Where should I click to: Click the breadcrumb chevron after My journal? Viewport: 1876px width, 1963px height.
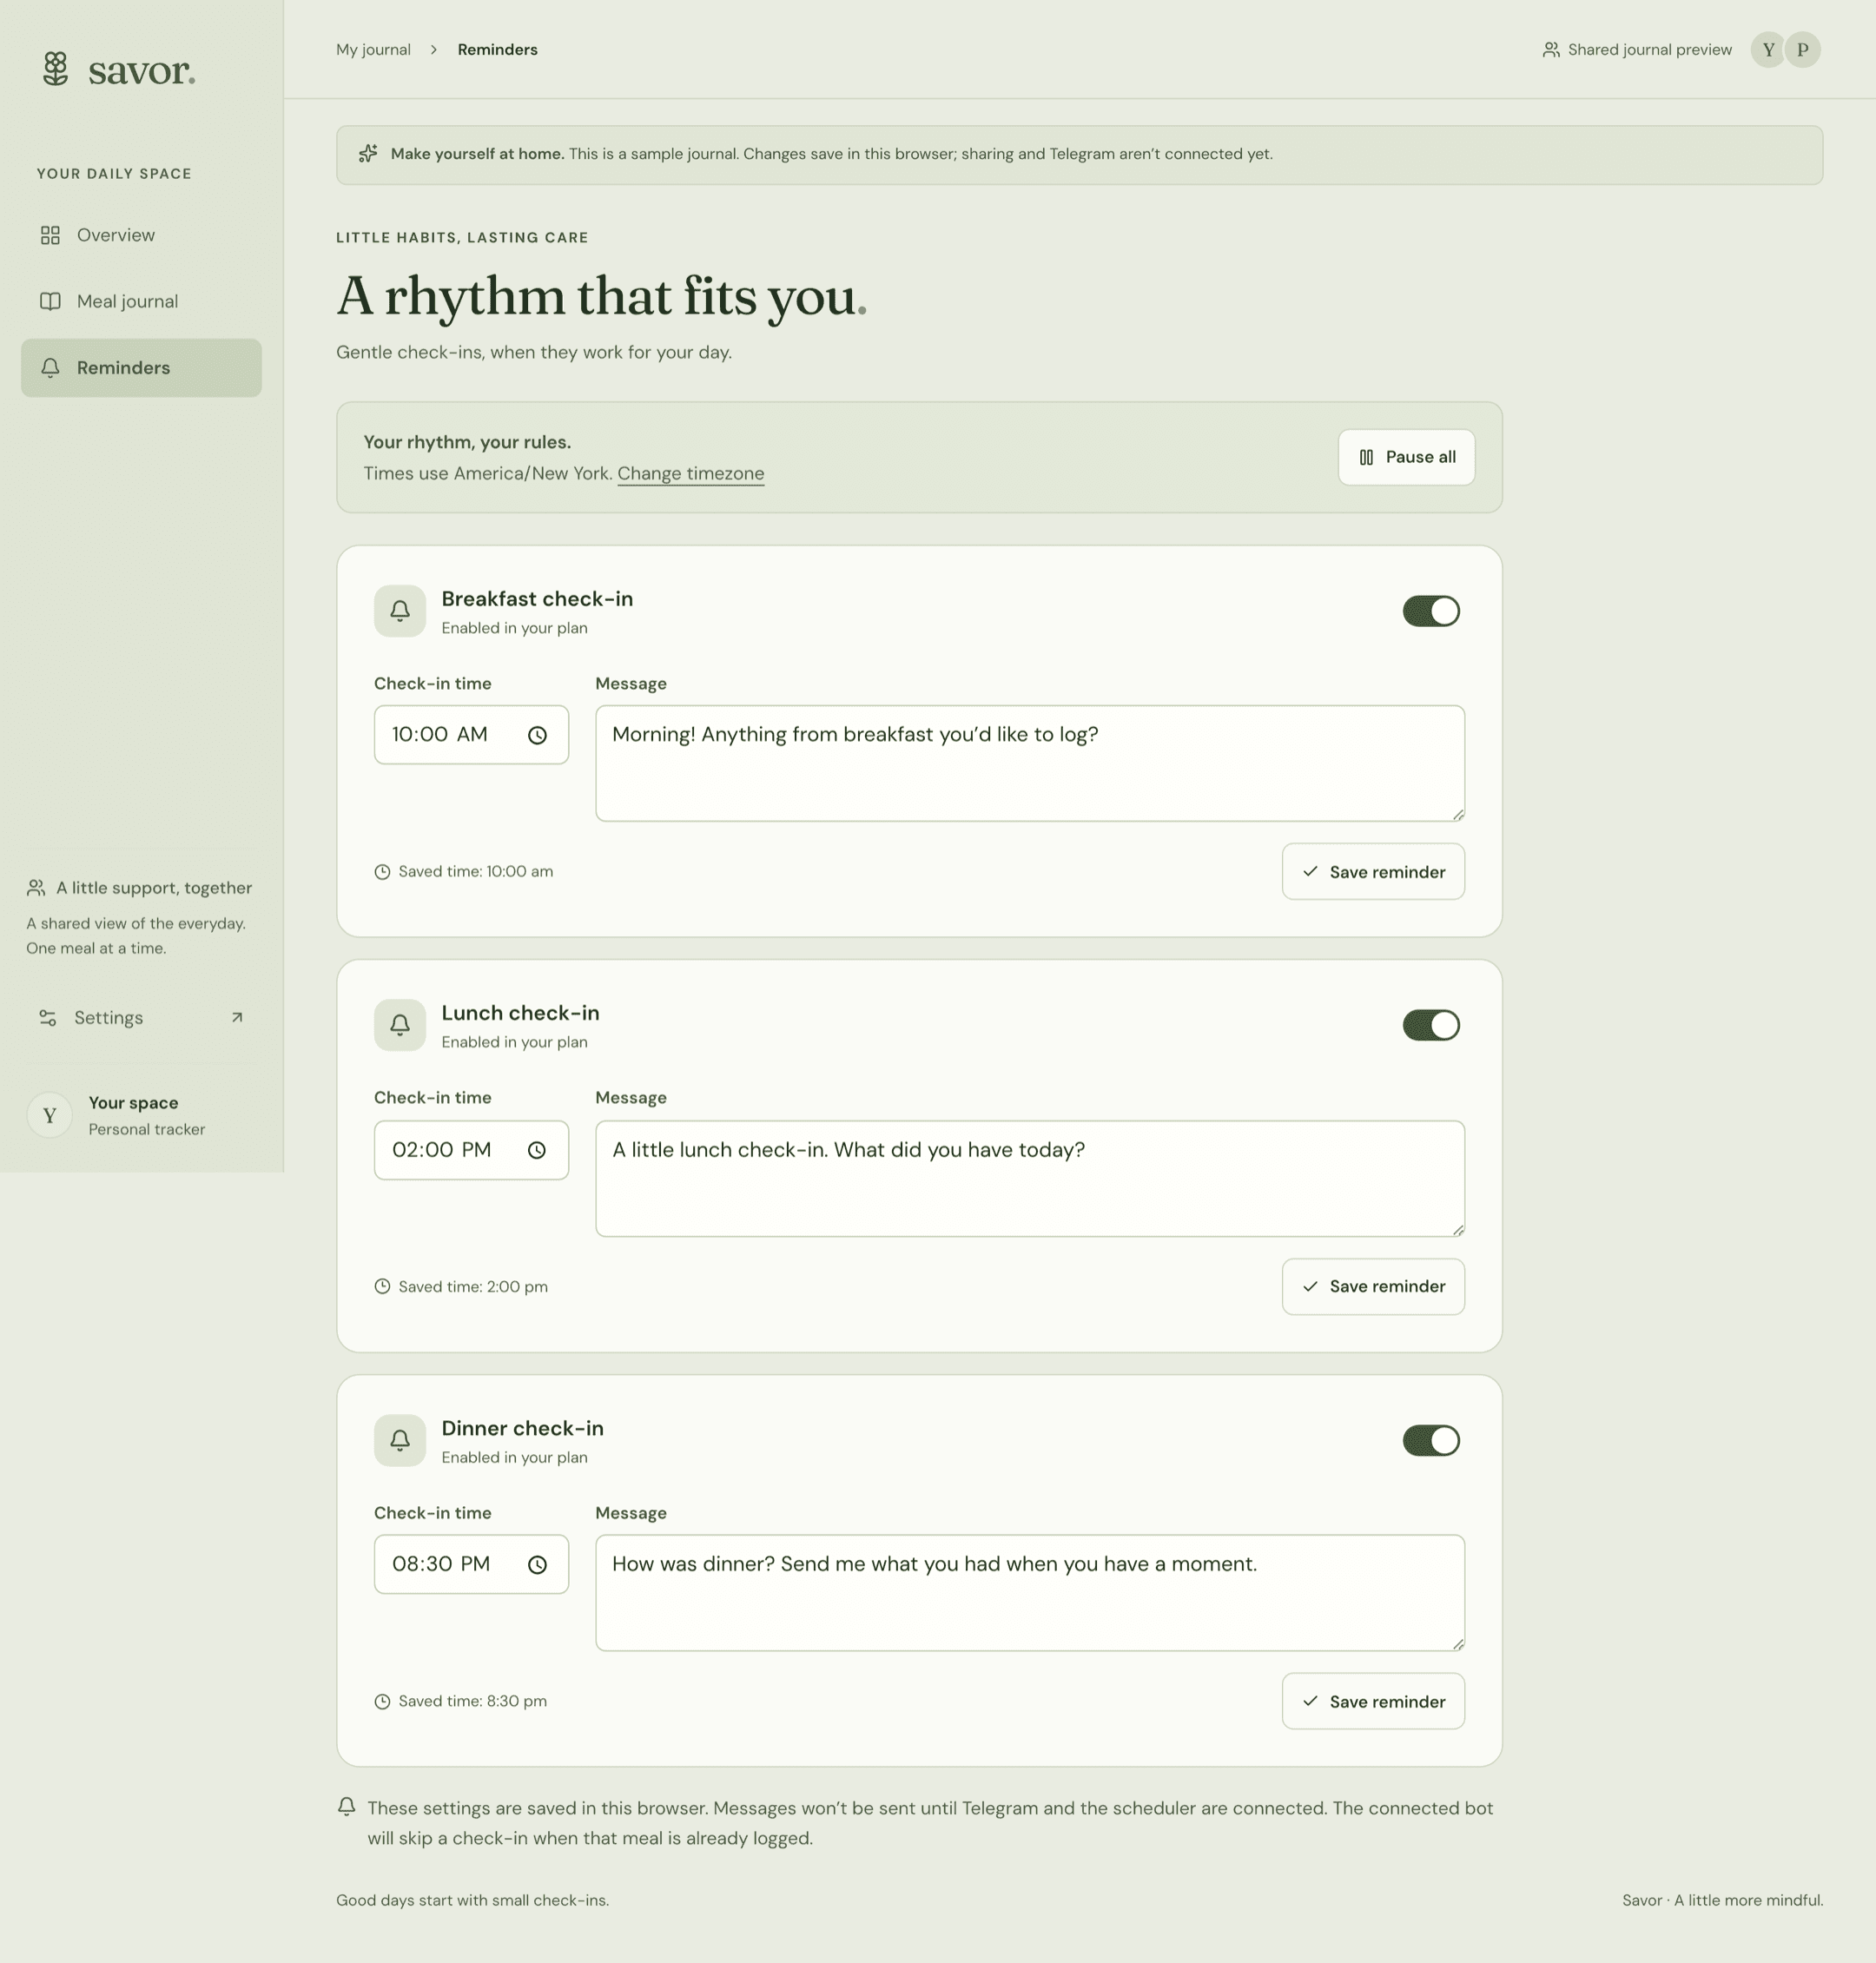click(434, 50)
